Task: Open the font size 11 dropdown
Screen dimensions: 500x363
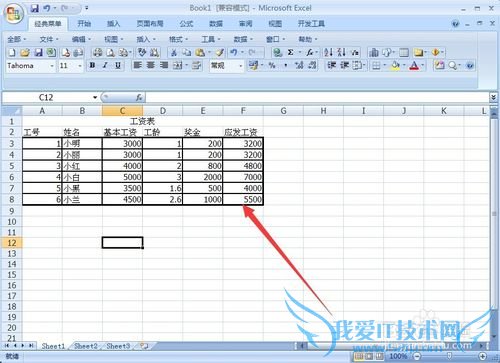Action: pos(80,66)
